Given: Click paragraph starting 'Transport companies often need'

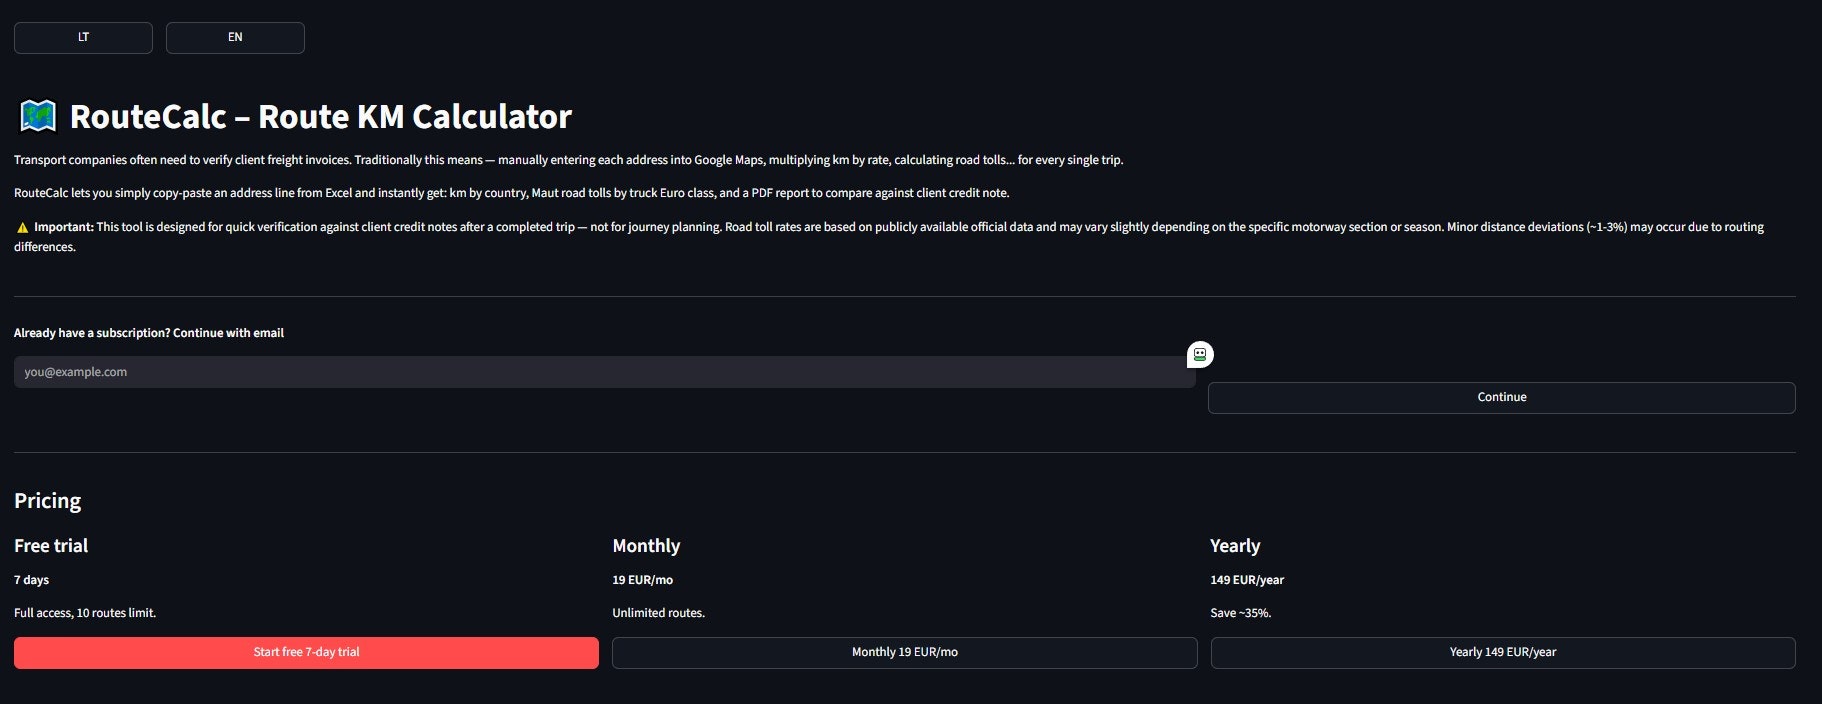Looking at the screenshot, I should (569, 160).
